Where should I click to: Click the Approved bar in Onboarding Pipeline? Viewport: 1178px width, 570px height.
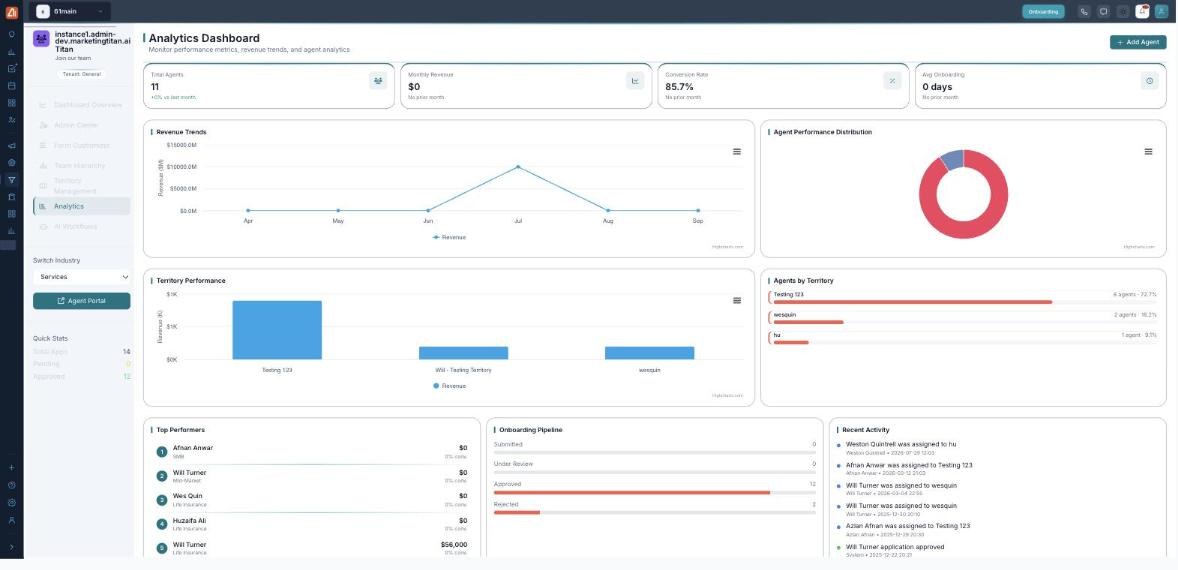654,493
